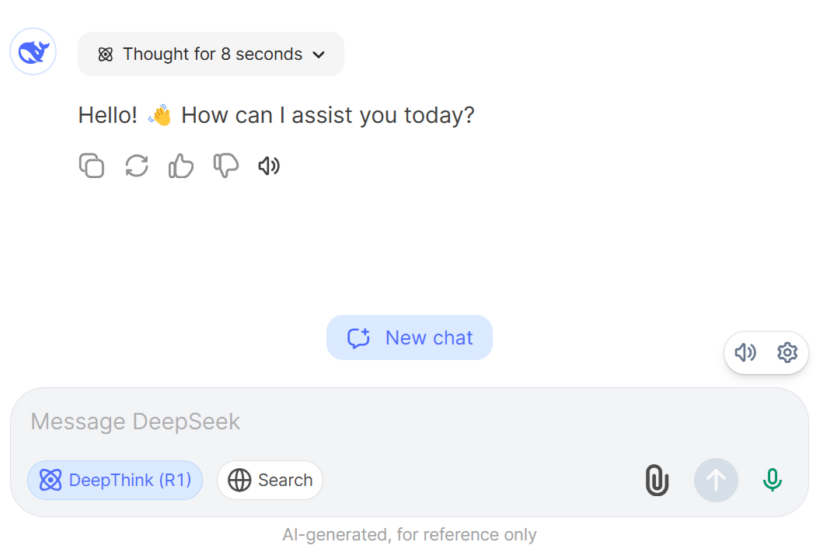This screenshot has width=830, height=549.
Task: Start a New chat
Action: coord(409,338)
